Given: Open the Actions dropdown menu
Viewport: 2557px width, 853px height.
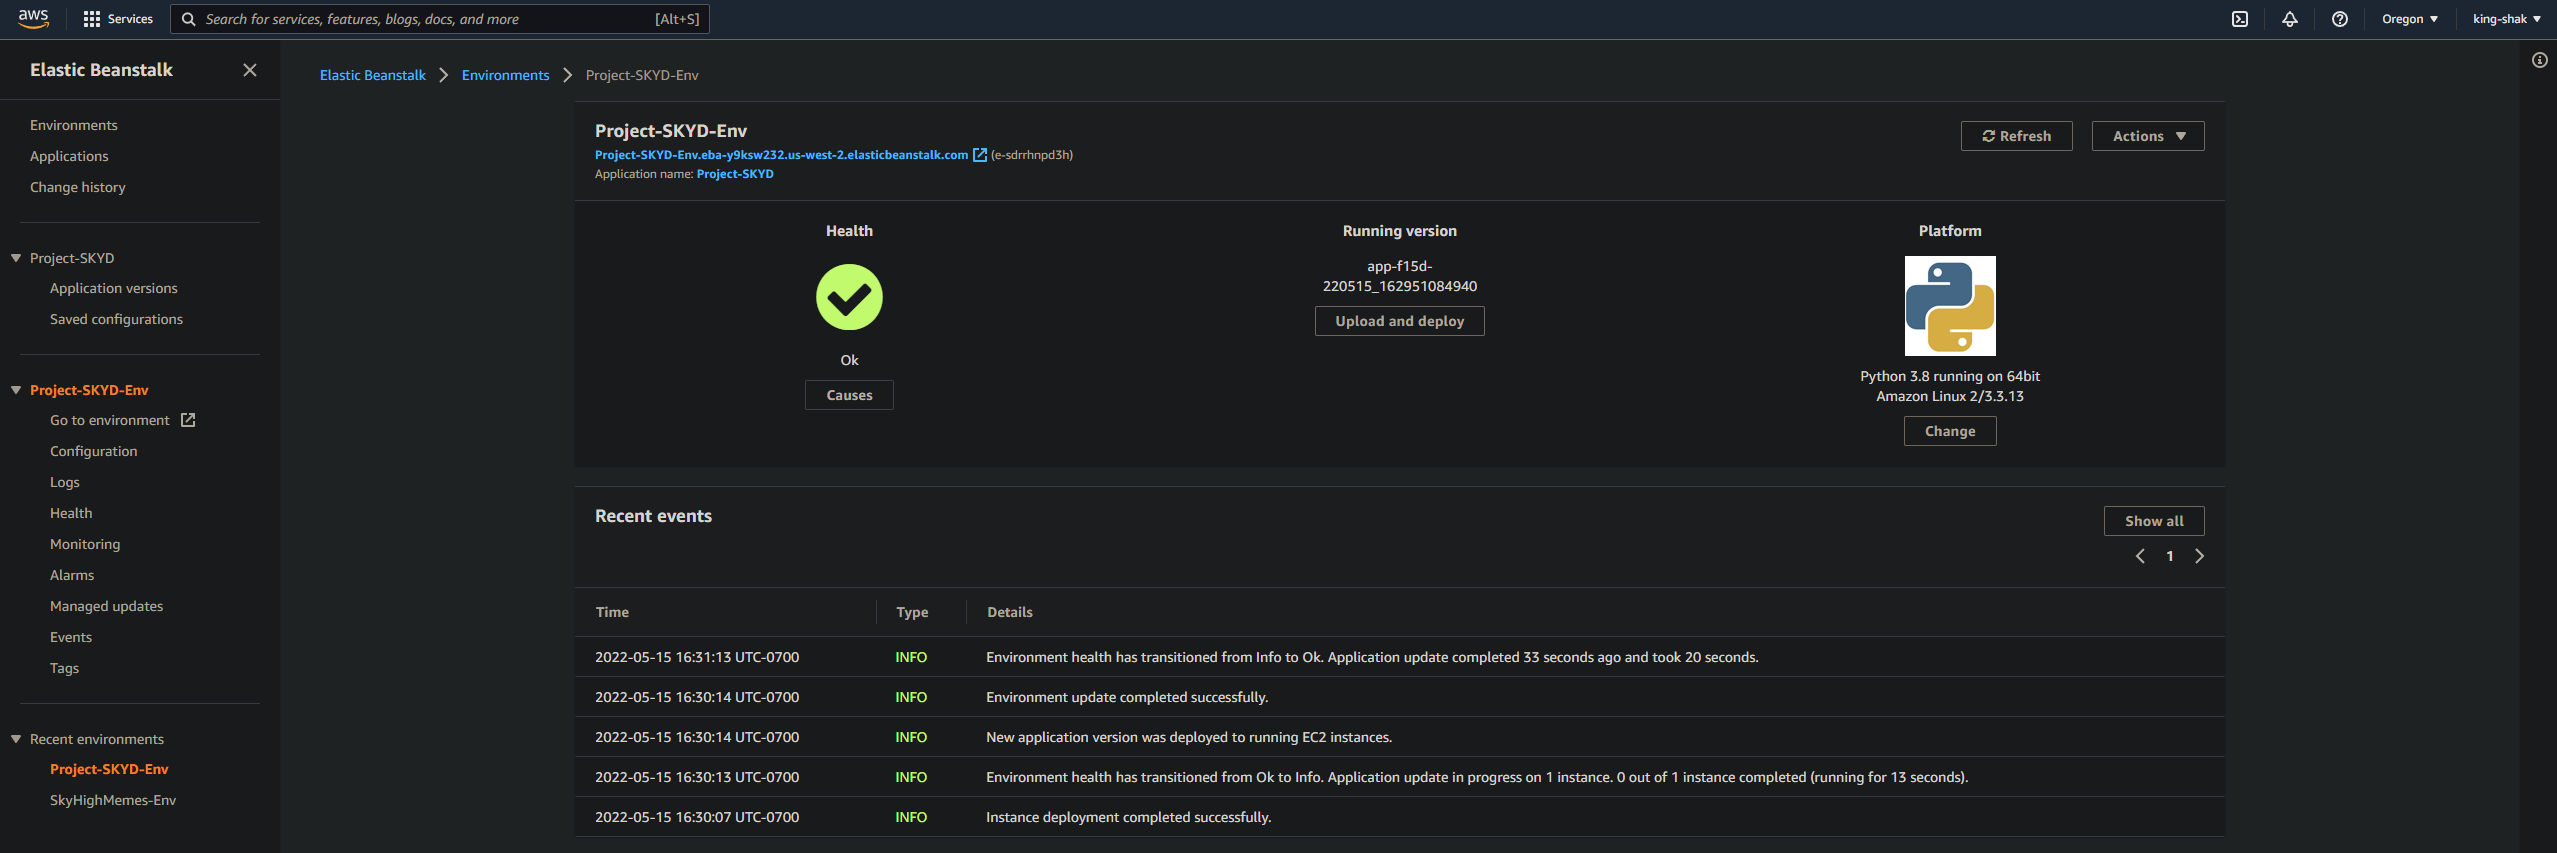Looking at the screenshot, I should coord(2148,136).
